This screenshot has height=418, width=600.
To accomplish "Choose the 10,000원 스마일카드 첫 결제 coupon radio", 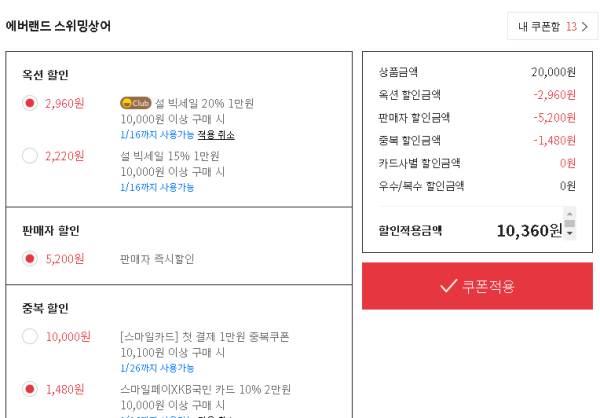I will pos(30,336).
